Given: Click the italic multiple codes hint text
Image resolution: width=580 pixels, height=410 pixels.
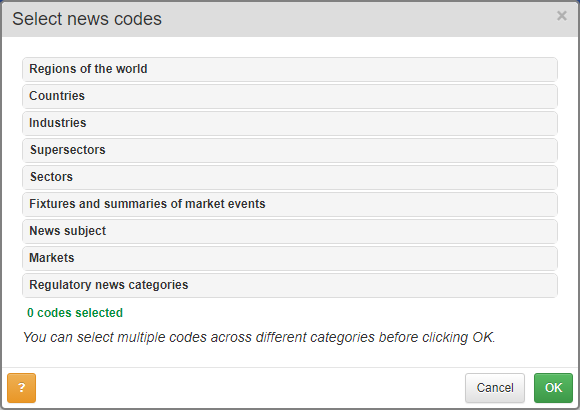Looking at the screenshot, I should (259, 337).
